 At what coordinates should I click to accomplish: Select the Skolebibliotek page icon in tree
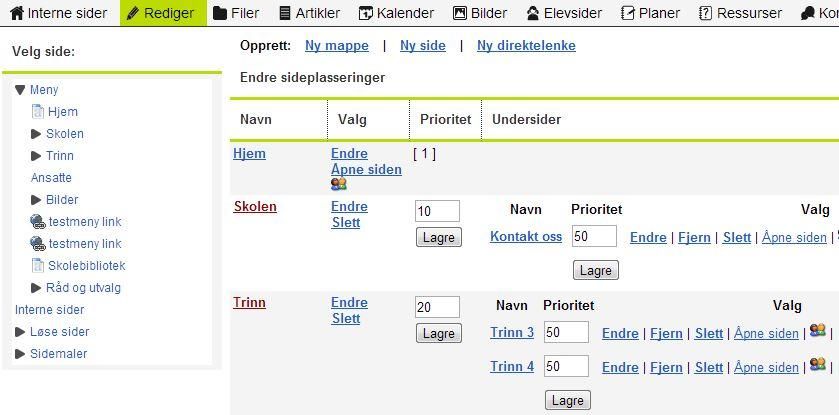point(38,265)
